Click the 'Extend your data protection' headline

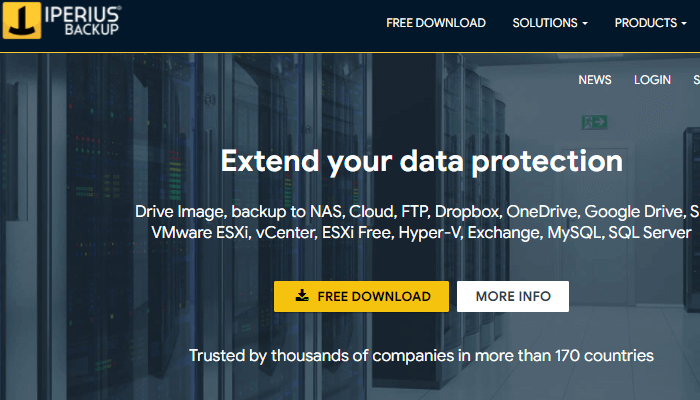click(x=421, y=162)
